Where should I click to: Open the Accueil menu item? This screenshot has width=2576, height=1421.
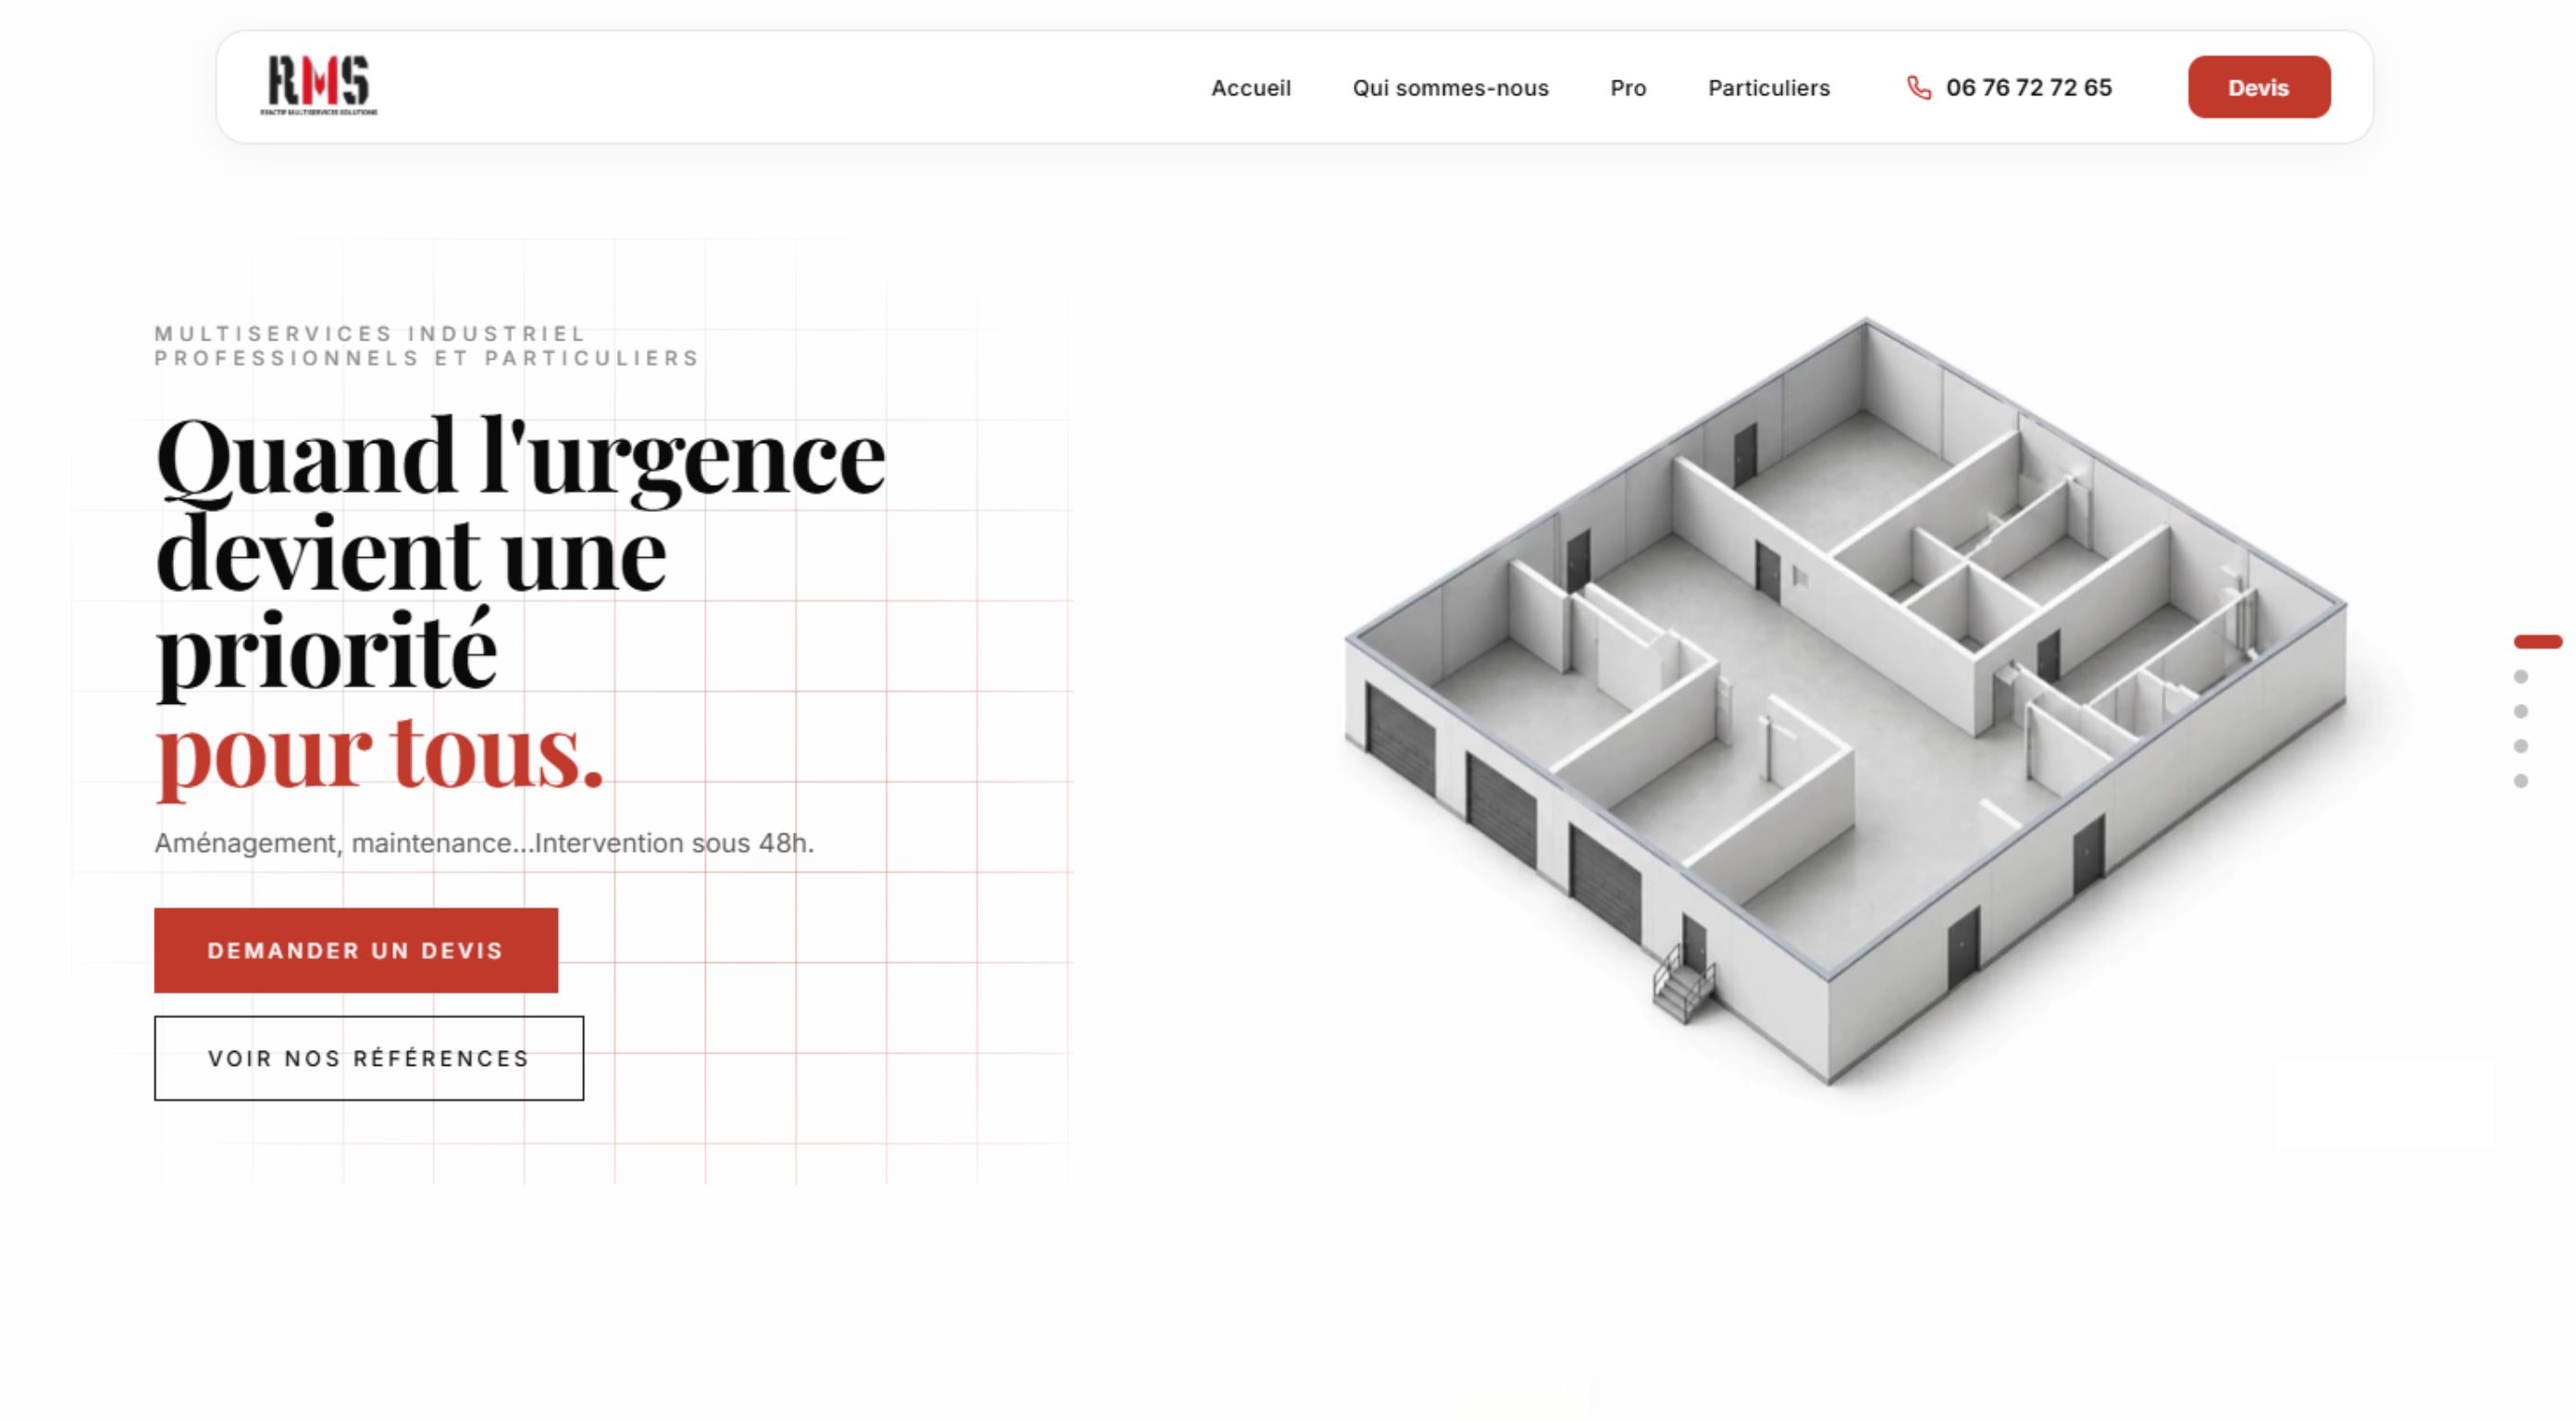tap(1250, 88)
